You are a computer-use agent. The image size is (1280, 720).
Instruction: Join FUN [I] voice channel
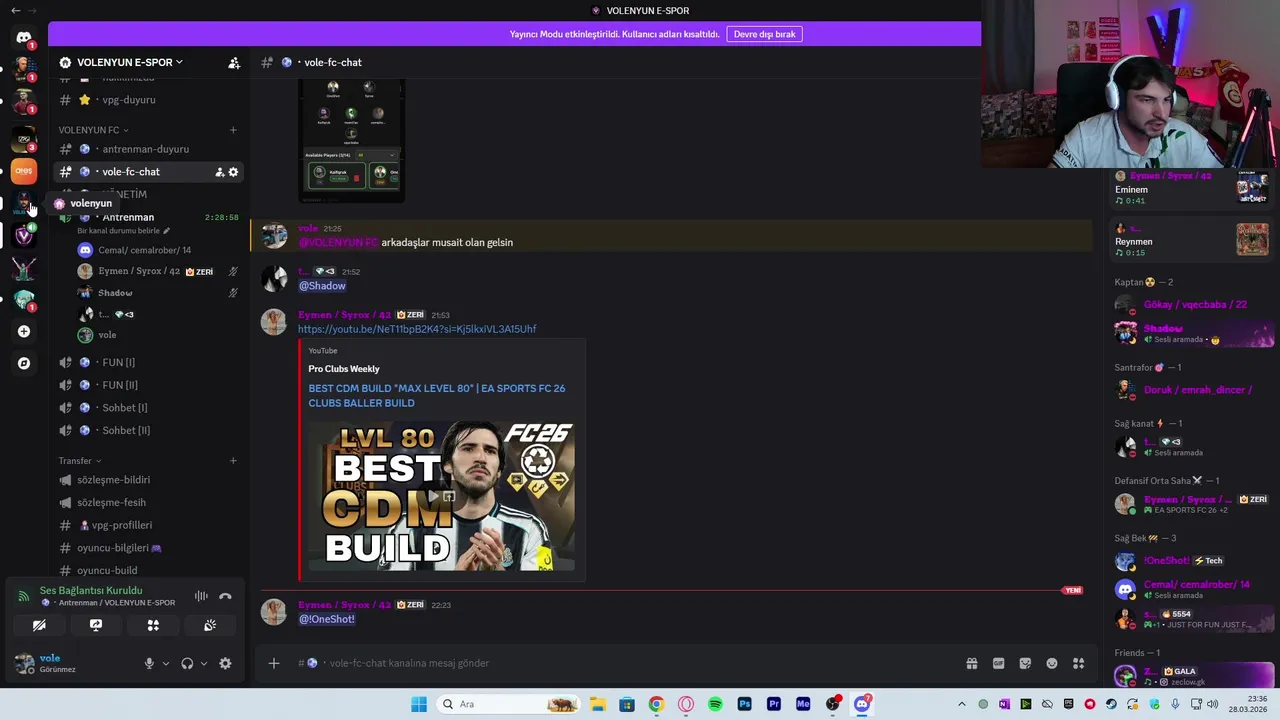tap(148, 362)
